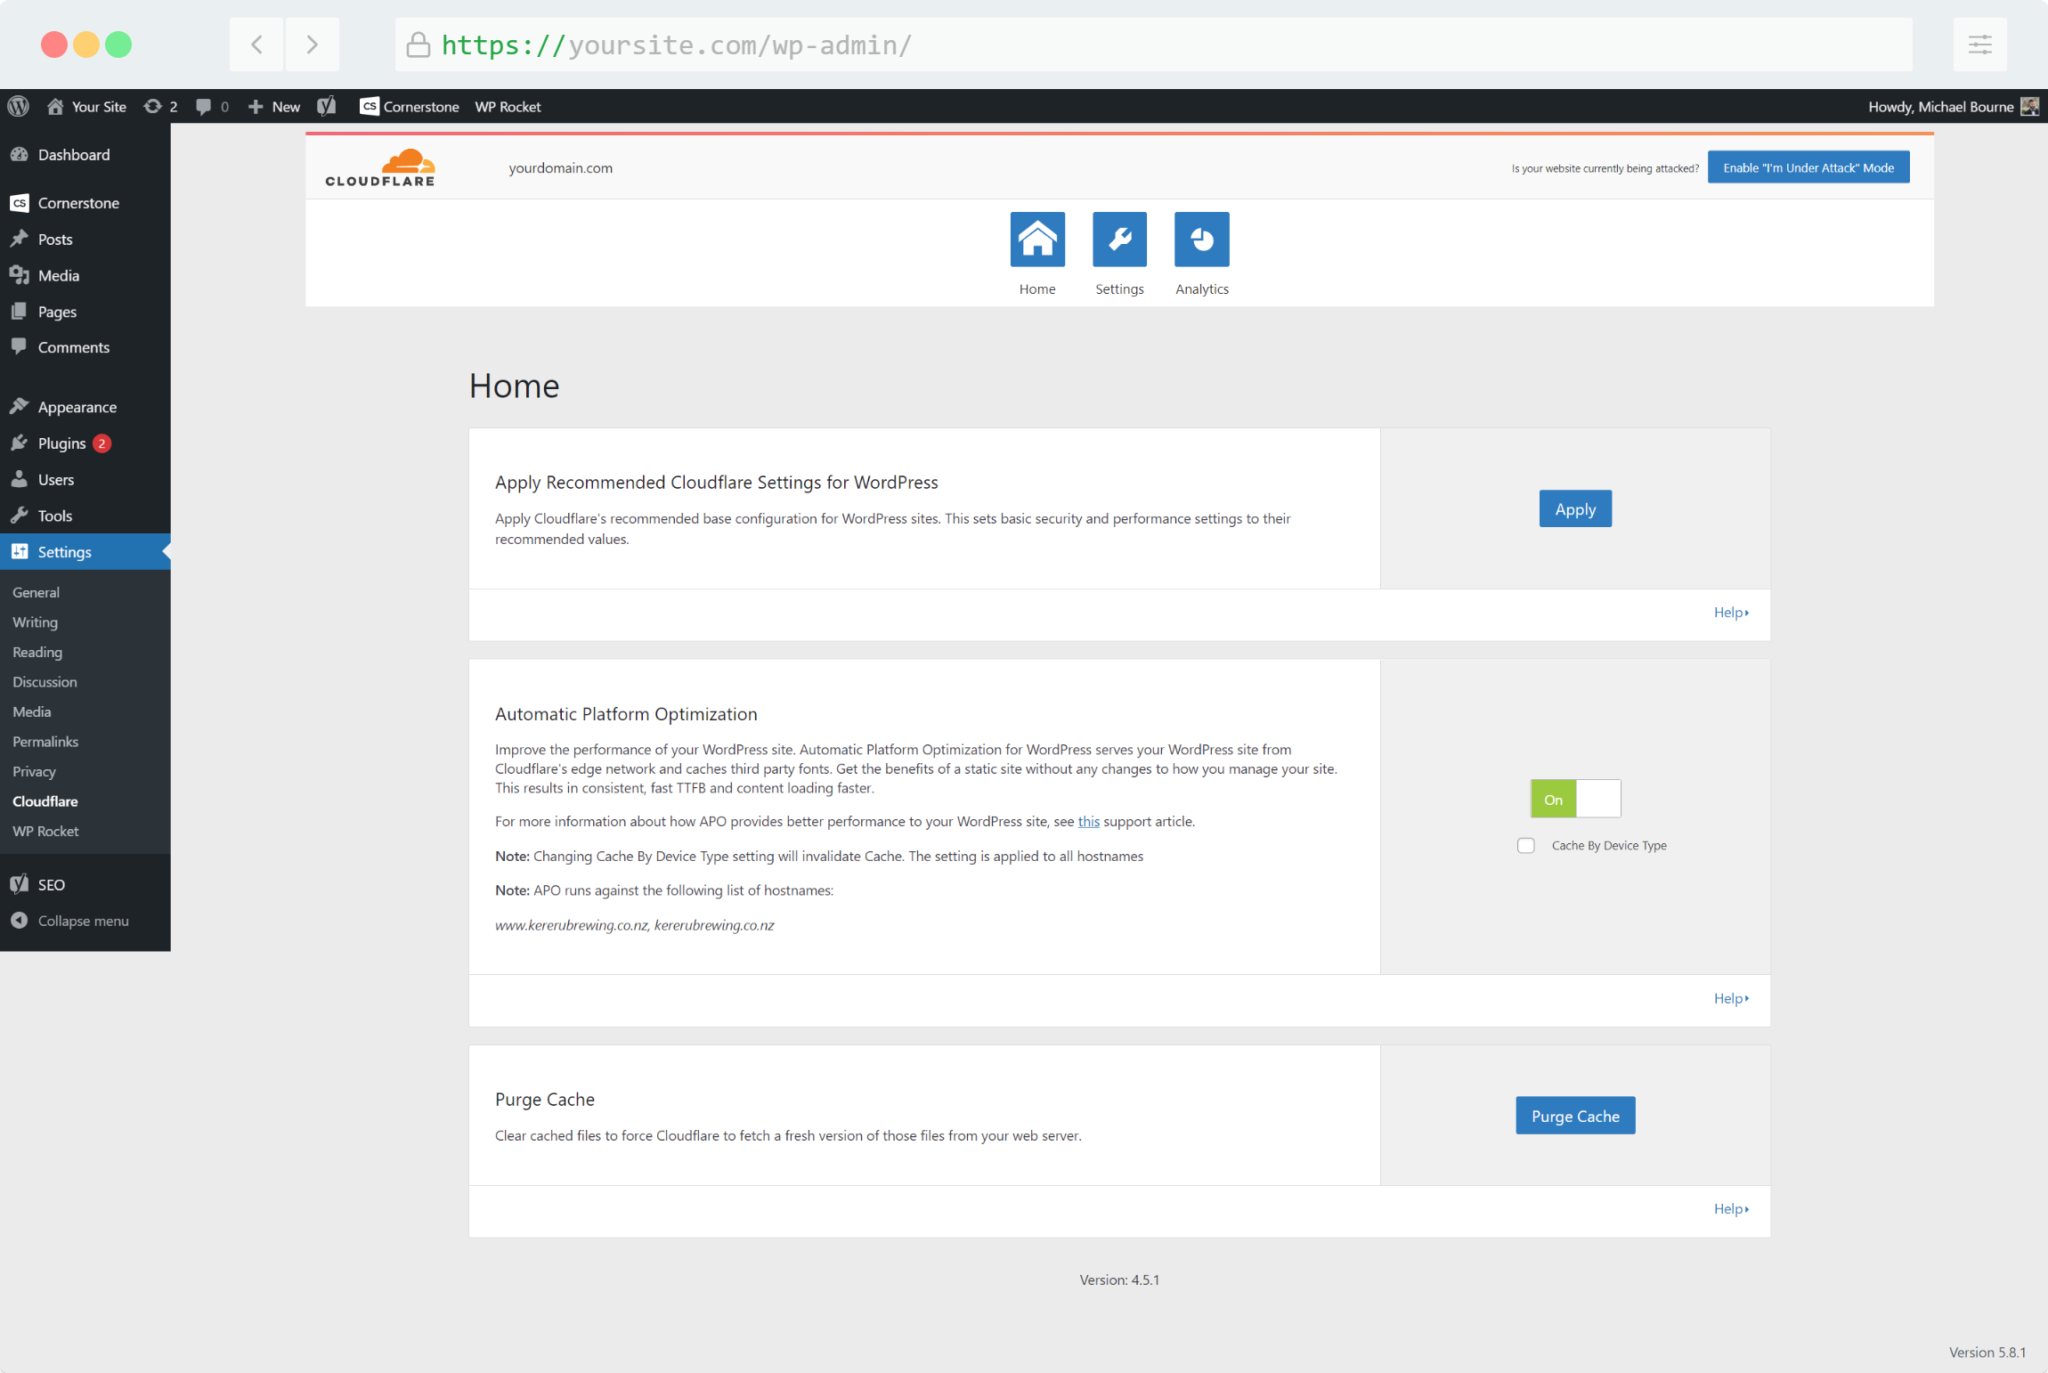Expand Help under Apply Recommended Settings

click(1731, 612)
